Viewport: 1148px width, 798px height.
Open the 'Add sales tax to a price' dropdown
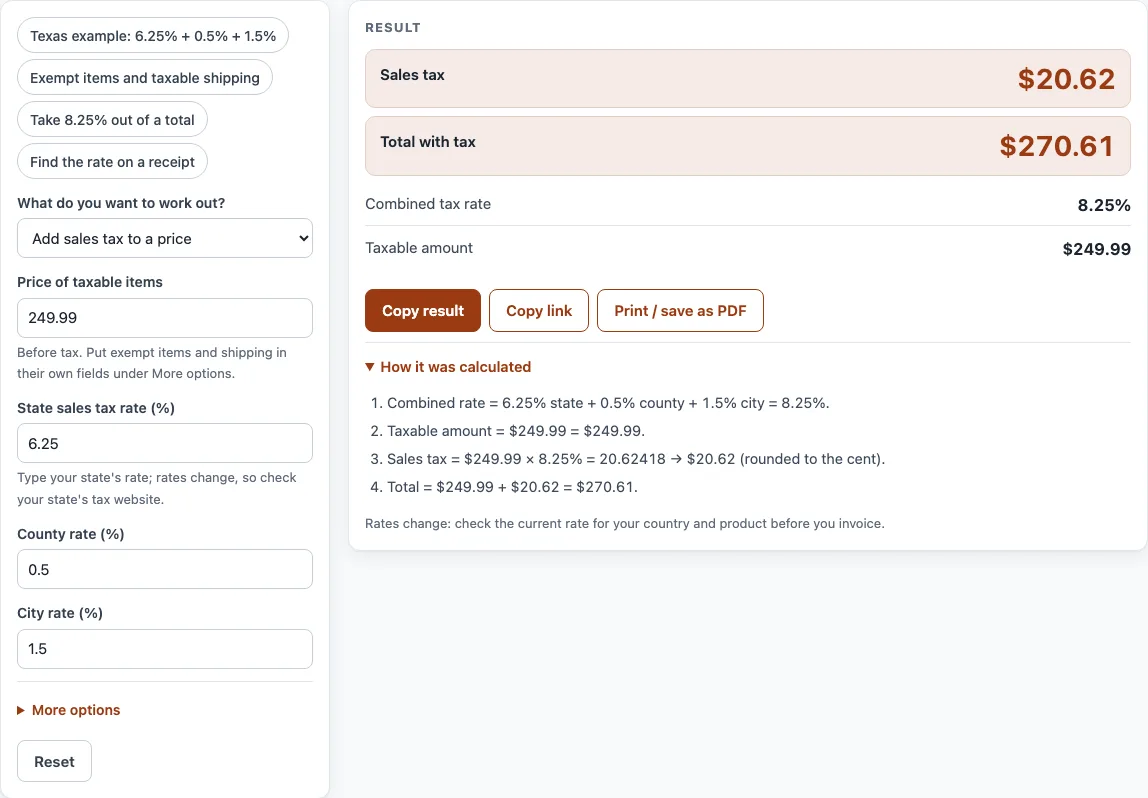(x=165, y=239)
